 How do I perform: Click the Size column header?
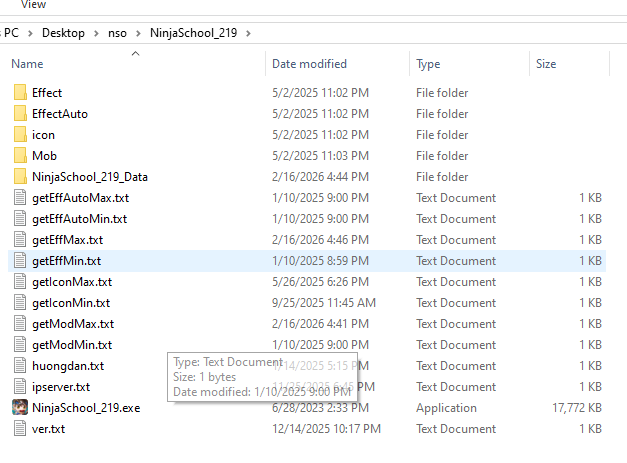[546, 64]
